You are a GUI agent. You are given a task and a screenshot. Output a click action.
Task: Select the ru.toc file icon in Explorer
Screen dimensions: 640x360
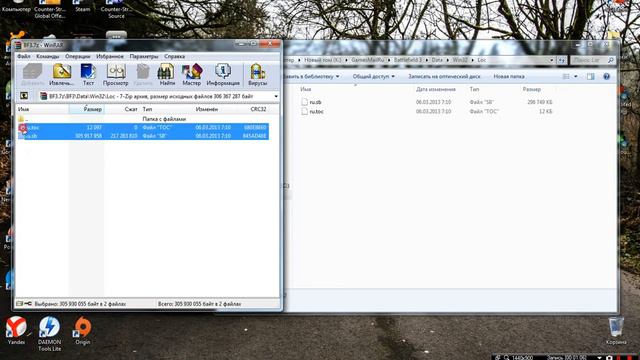[x=304, y=111]
